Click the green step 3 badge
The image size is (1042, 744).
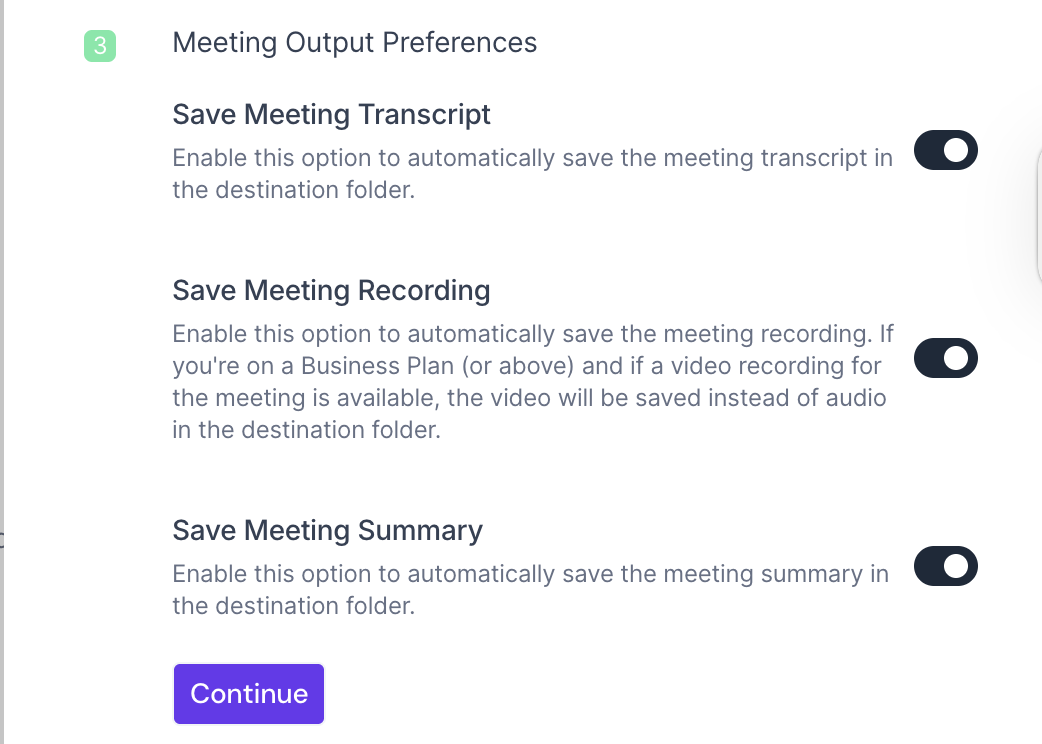[x=100, y=46]
